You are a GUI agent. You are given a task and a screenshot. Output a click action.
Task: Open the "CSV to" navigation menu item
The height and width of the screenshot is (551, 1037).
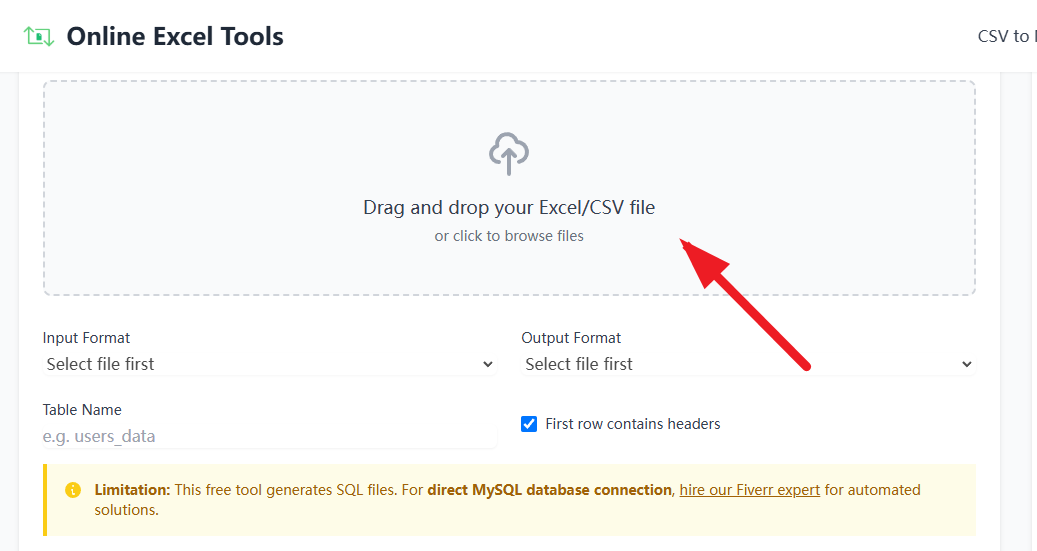(1005, 36)
